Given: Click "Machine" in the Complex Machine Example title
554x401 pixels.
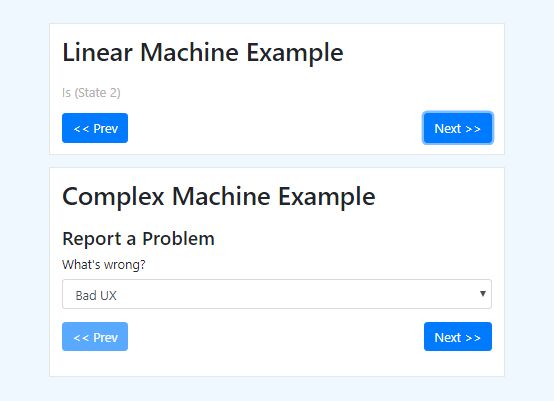Looking at the screenshot, I should [x=221, y=196].
